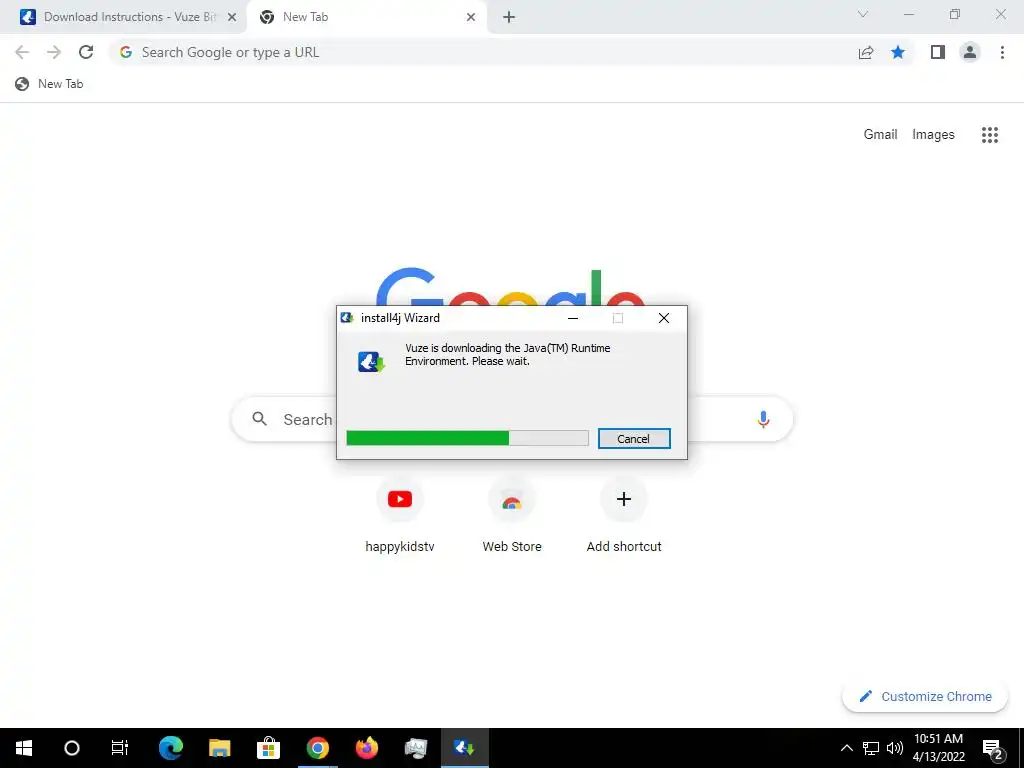This screenshot has height=768, width=1024.
Task: Close the install4j Wizard dialog
Action: click(x=664, y=318)
